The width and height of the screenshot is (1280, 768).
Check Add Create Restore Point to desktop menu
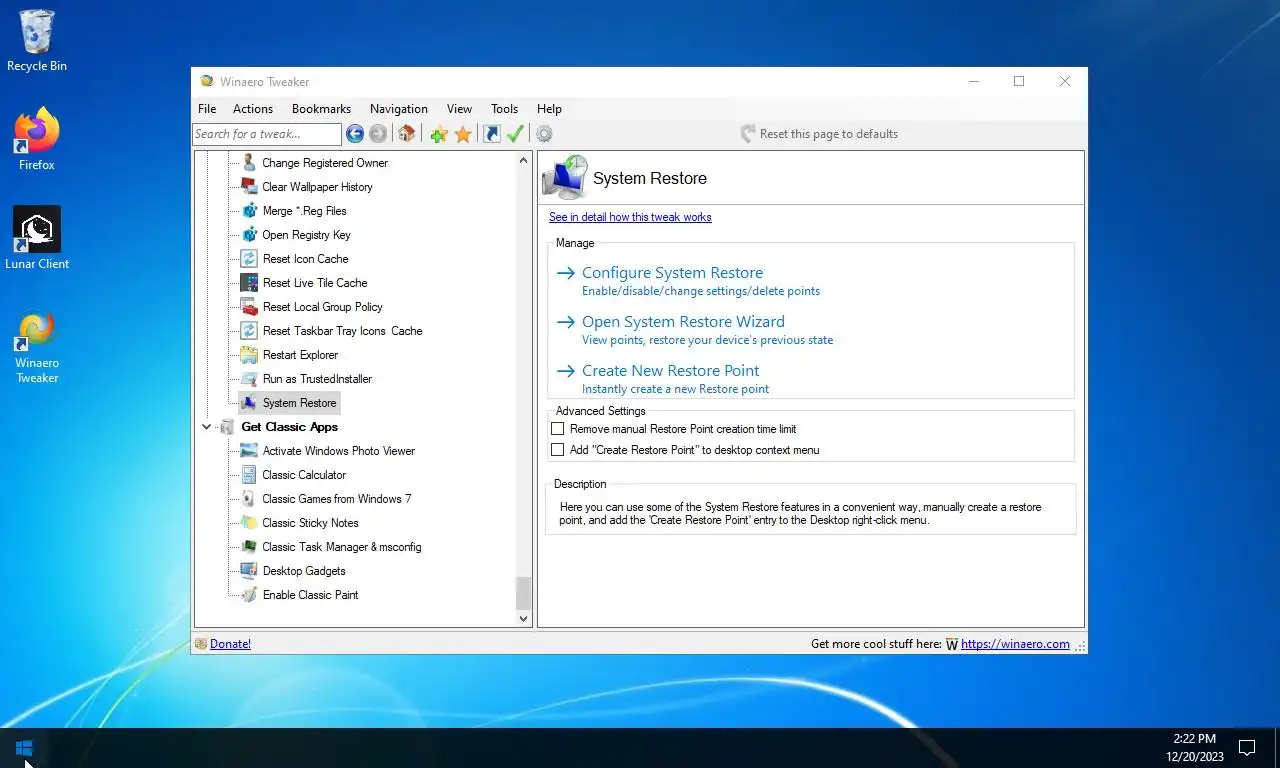tap(558, 450)
